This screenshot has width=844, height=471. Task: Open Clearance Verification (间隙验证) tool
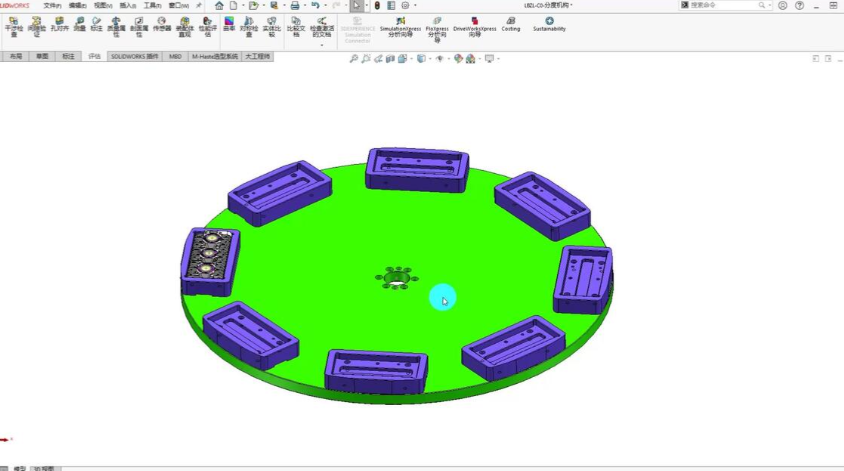click(x=36, y=26)
